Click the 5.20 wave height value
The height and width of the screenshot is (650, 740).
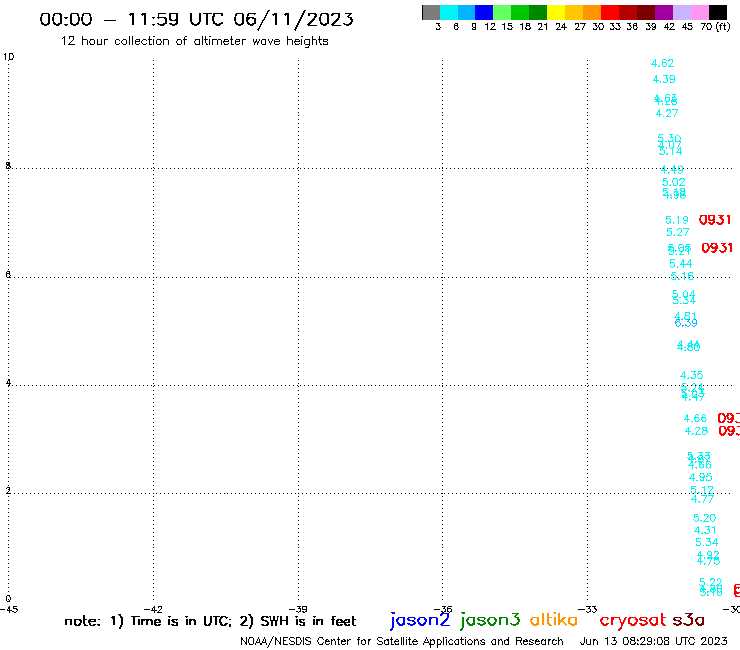(704, 518)
